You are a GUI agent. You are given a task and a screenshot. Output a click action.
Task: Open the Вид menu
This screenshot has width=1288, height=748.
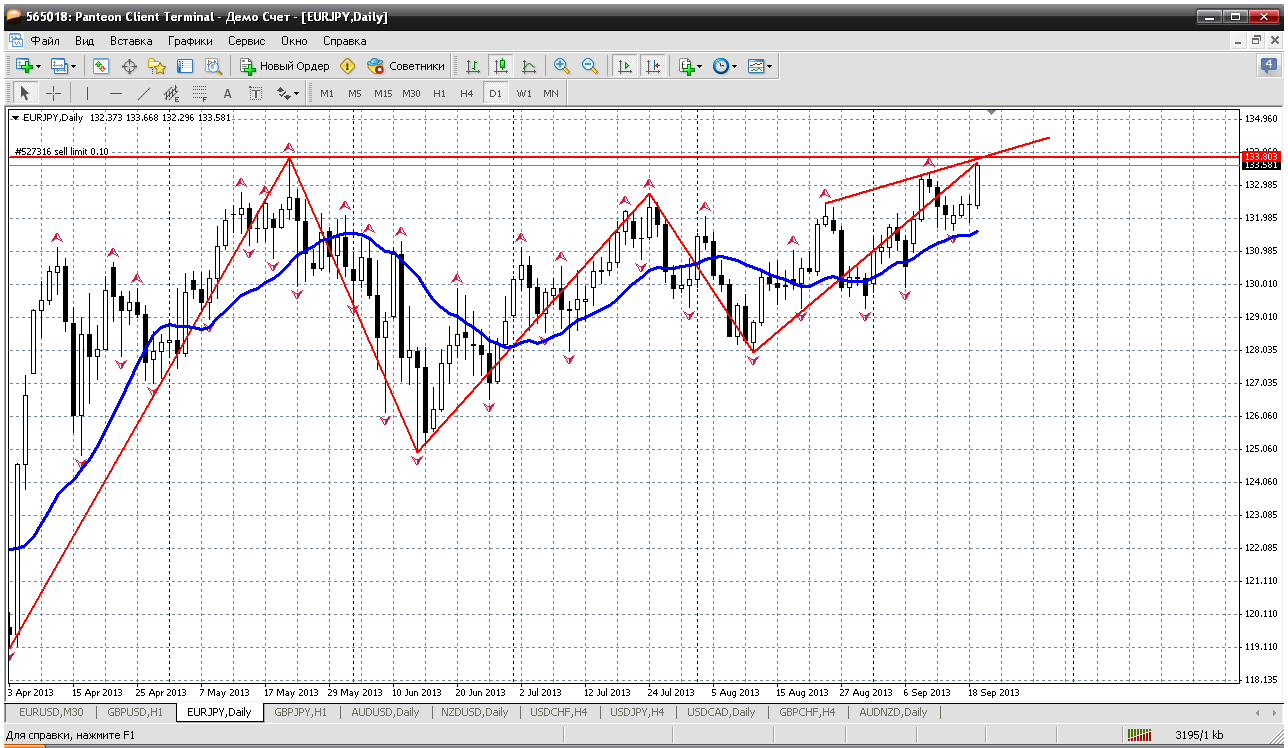coord(84,41)
